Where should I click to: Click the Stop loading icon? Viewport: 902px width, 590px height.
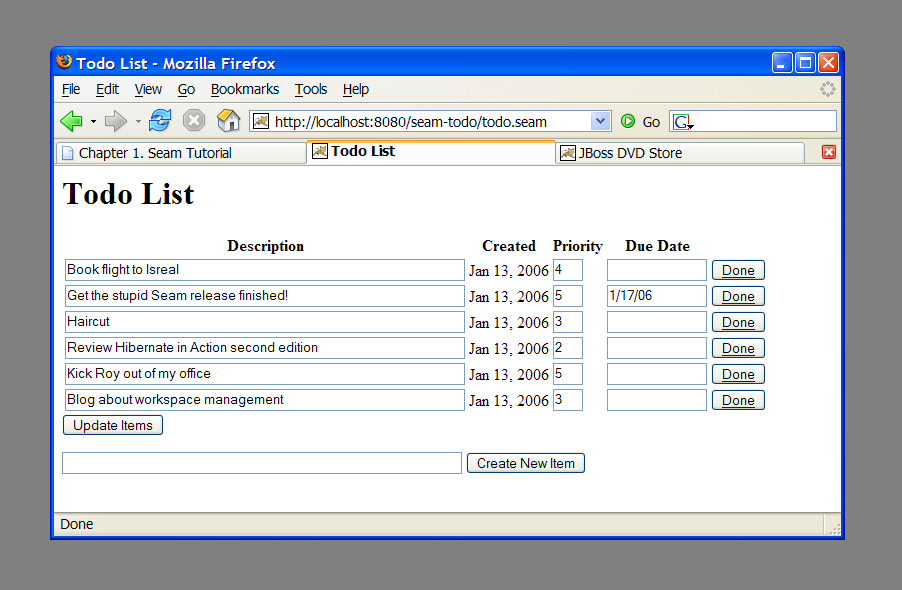pos(194,121)
